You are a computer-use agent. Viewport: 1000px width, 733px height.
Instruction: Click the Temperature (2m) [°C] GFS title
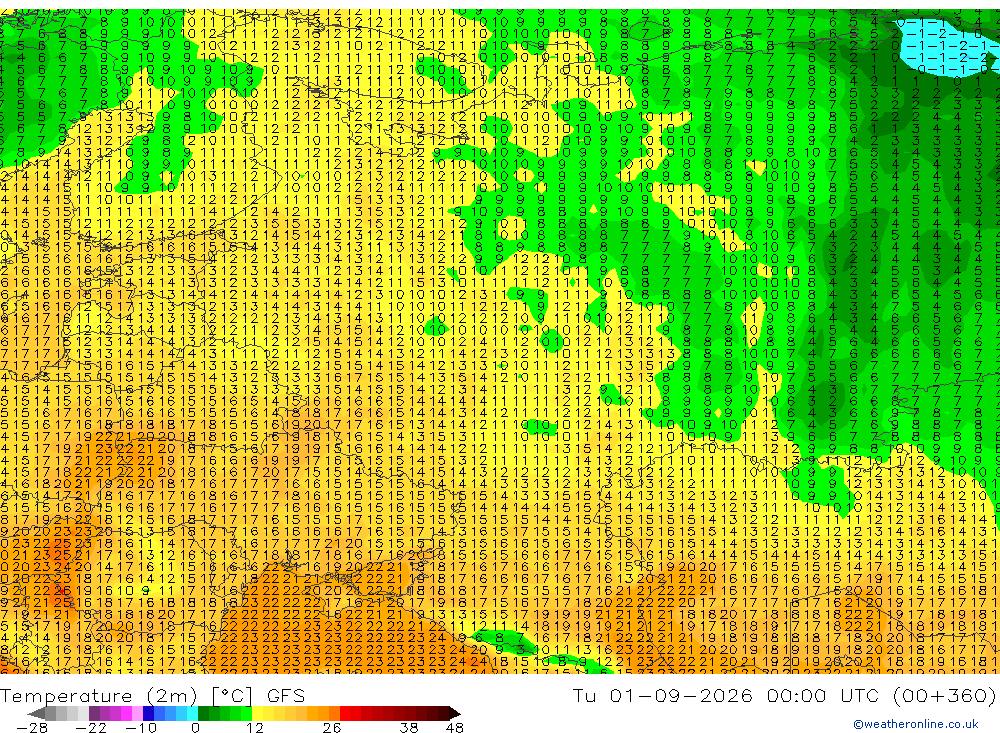152,695
